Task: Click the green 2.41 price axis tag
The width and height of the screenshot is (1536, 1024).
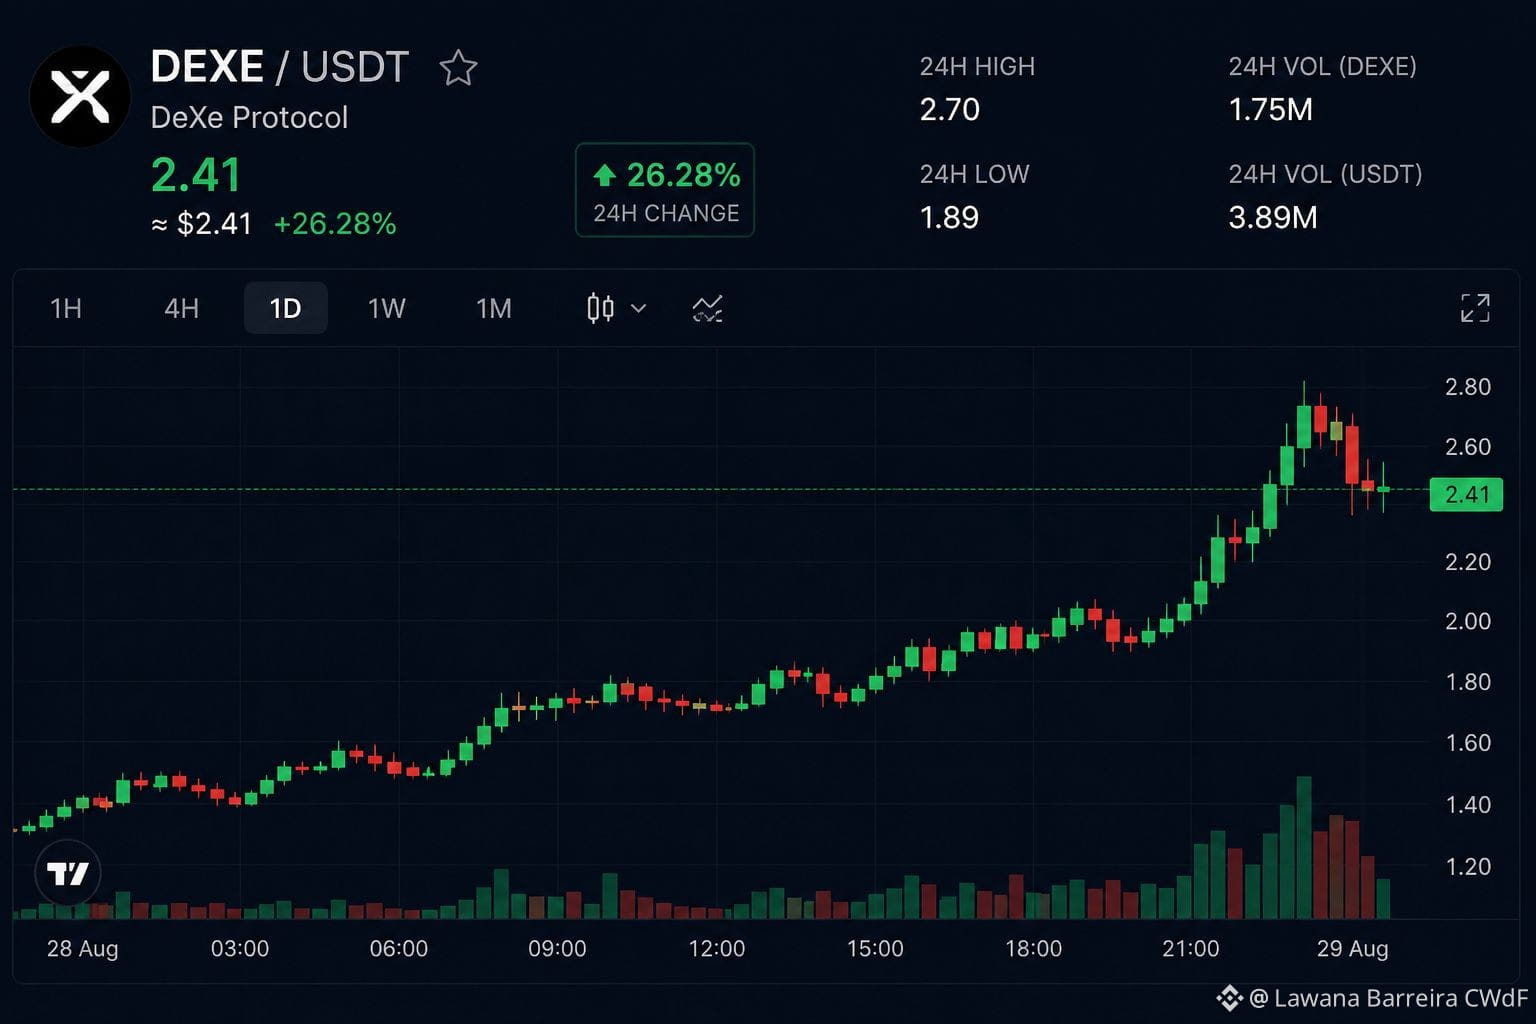Action: tap(1466, 494)
